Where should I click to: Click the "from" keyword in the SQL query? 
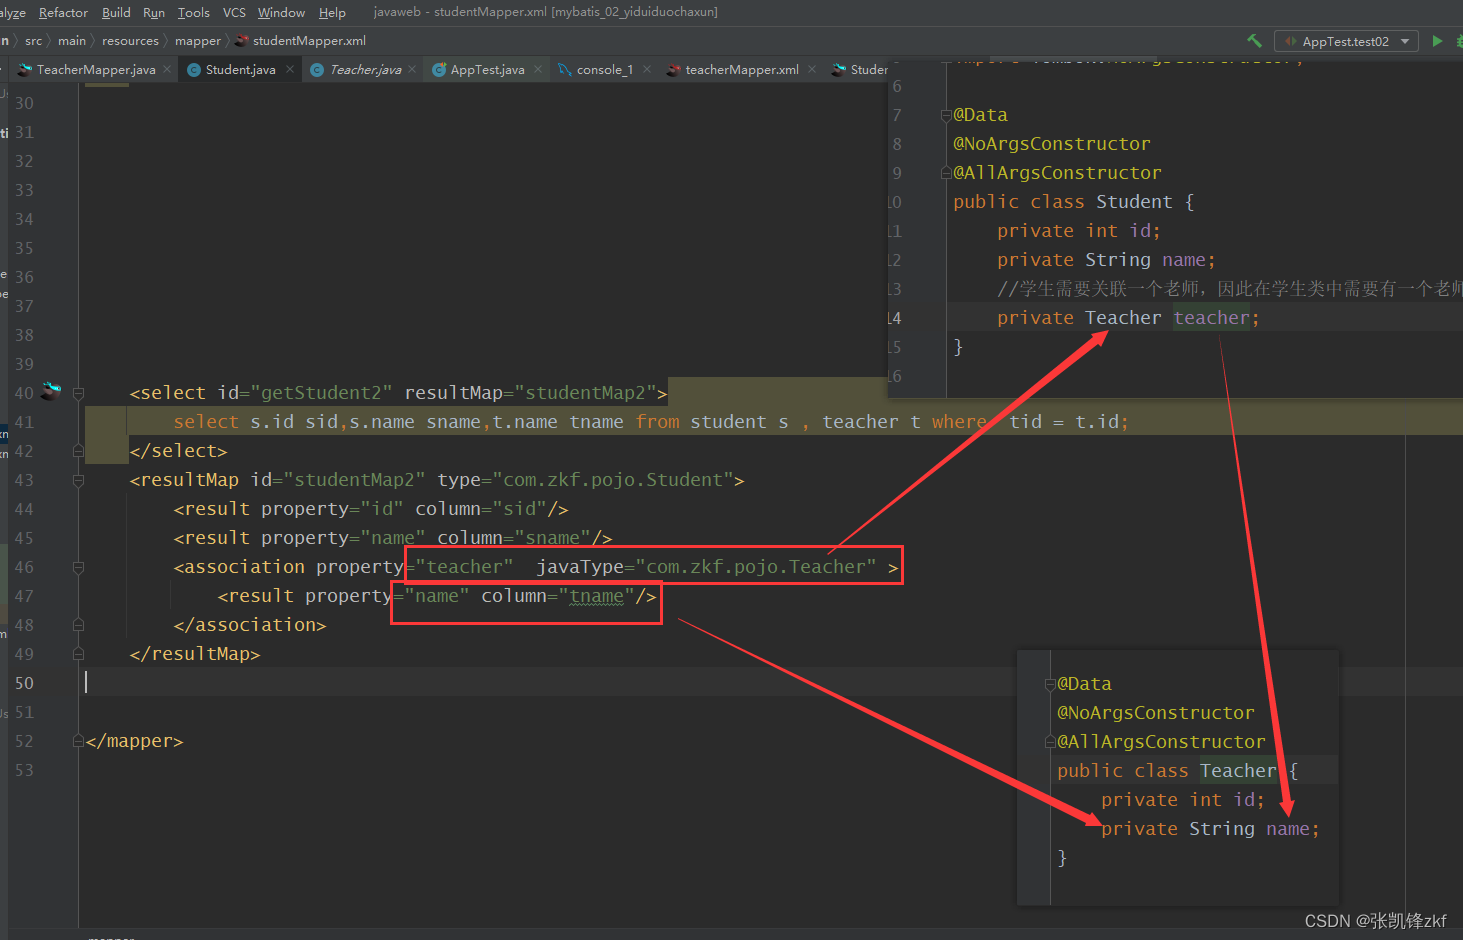click(658, 422)
